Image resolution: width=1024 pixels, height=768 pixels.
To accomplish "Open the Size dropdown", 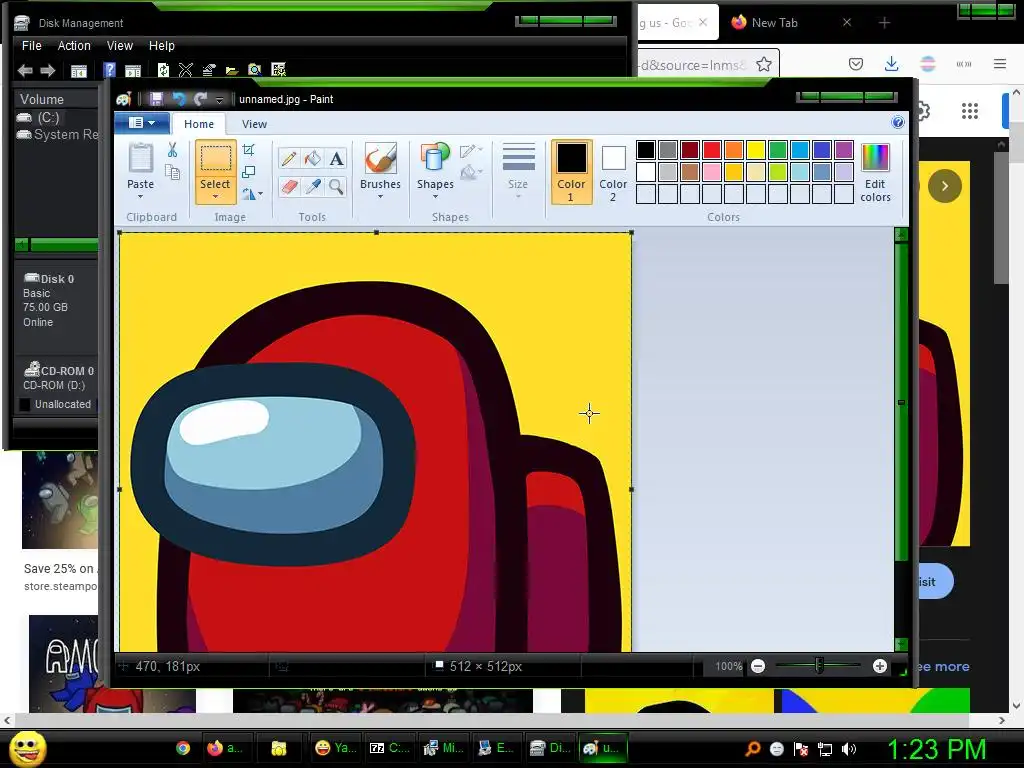I will click(519, 171).
